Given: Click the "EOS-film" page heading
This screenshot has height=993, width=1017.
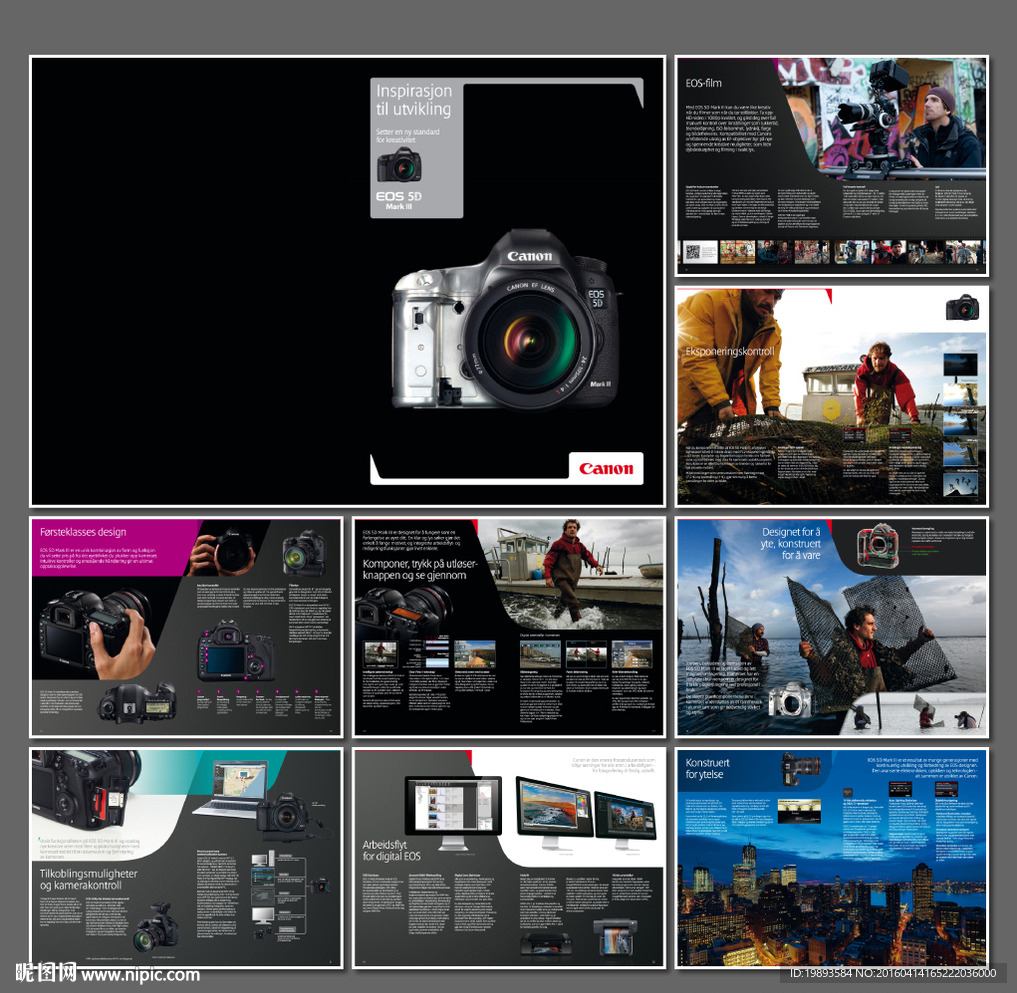Looking at the screenshot, I should point(703,83).
